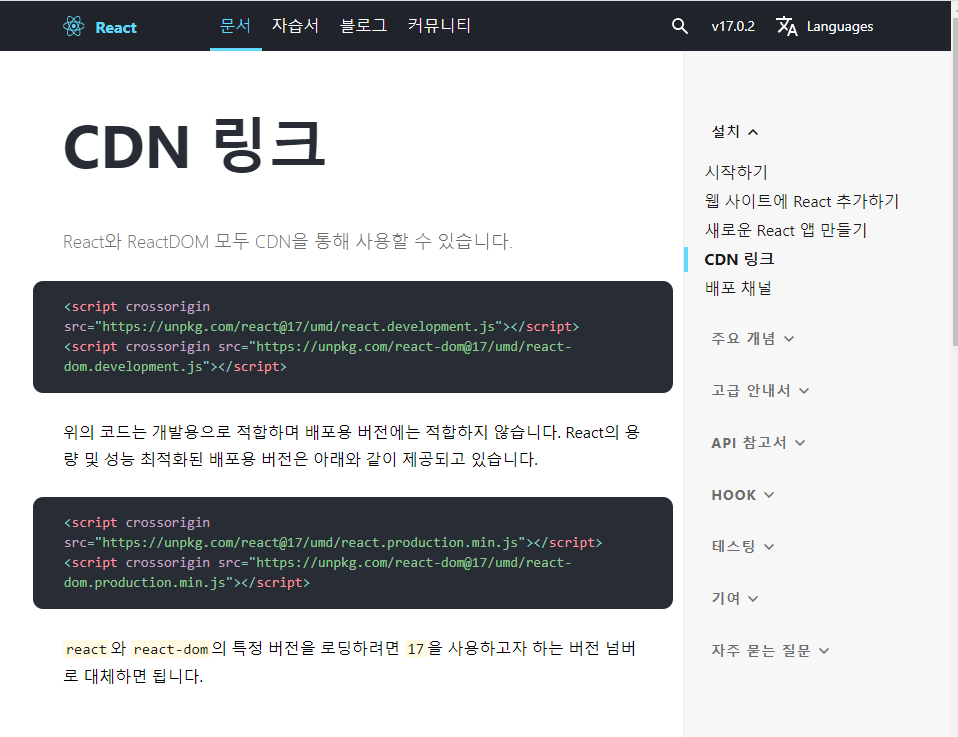Expand the 기여 section
The height and width of the screenshot is (737, 958).
point(734,598)
